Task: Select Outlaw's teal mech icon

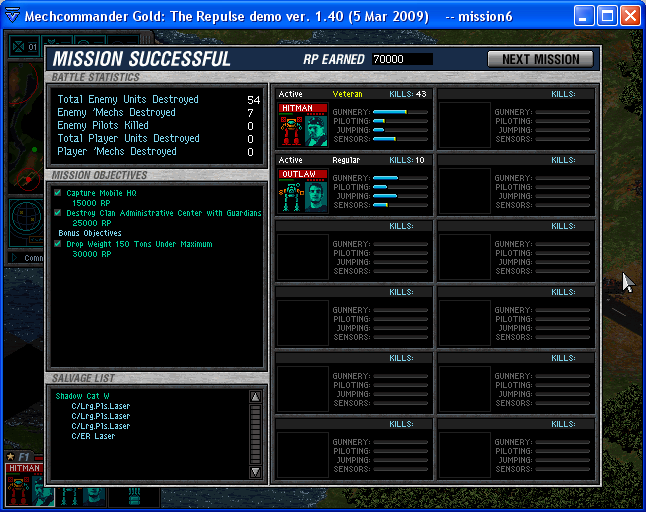Action: point(292,196)
